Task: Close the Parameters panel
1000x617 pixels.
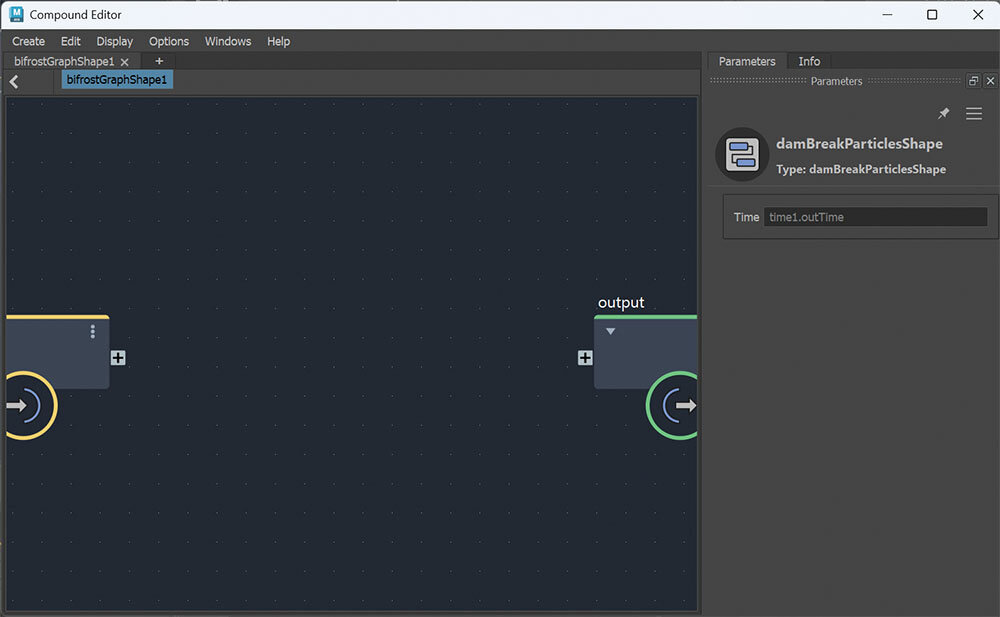Action: pos(990,81)
